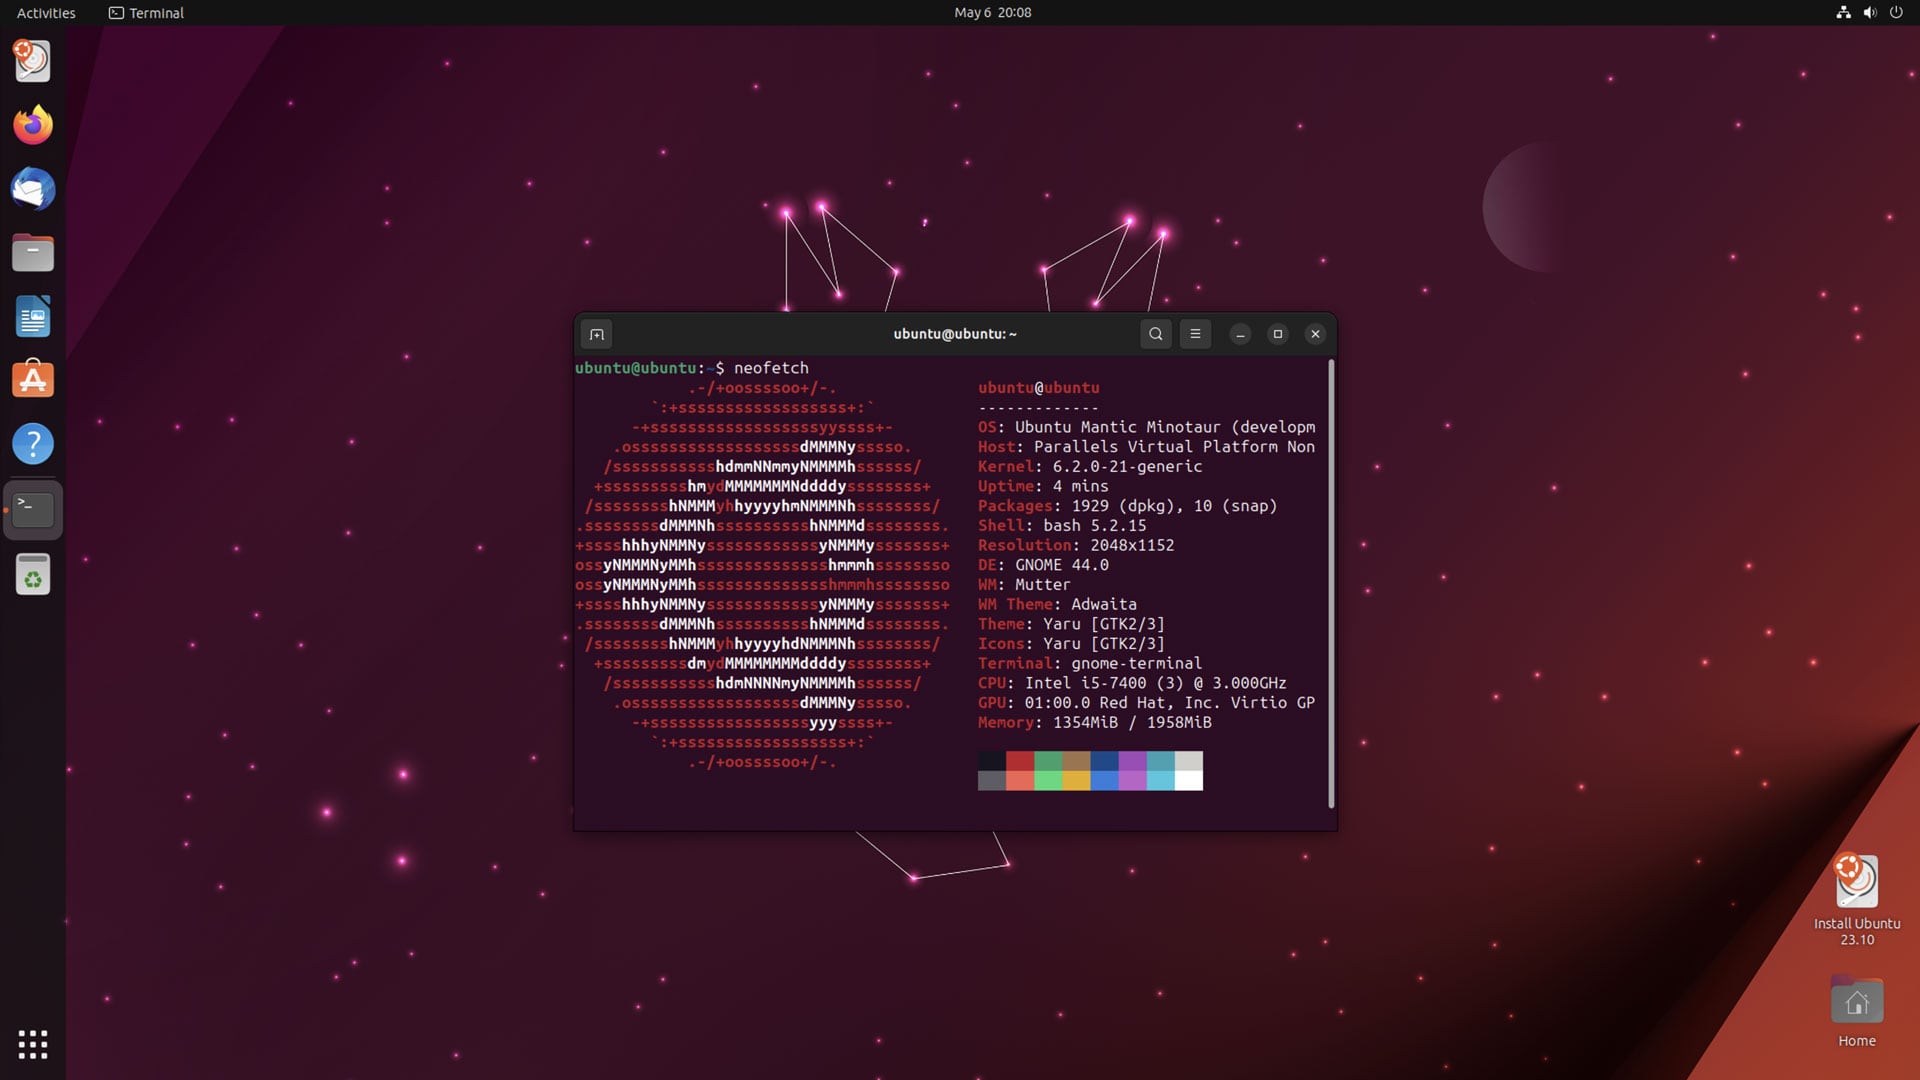1920x1080 pixels.
Task: Click Activities in the top bar
Action: coord(45,13)
